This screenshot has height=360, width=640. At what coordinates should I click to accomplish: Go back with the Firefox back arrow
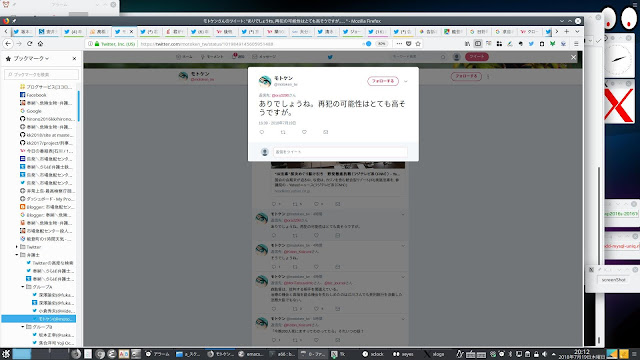coord(8,44)
